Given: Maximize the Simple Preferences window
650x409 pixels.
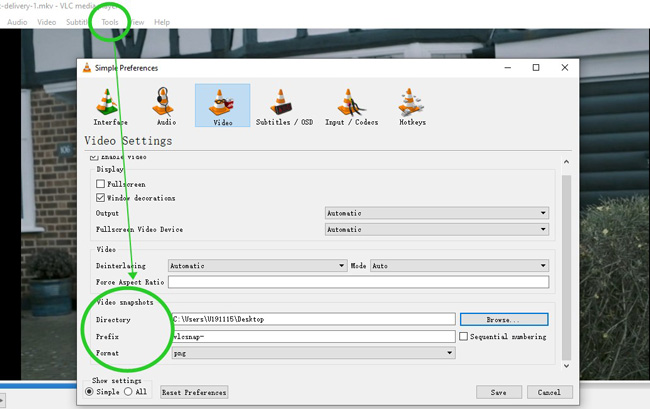Looking at the screenshot, I should coord(536,68).
